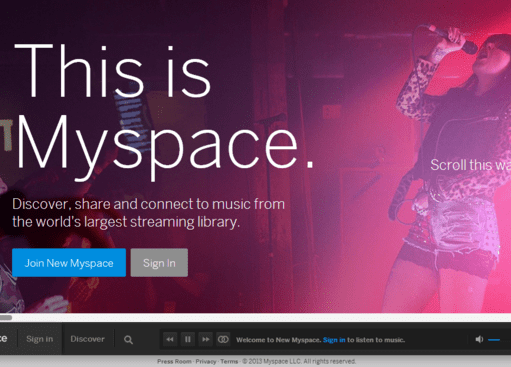Open search with the magnifying glass icon

pyautogui.click(x=128, y=339)
